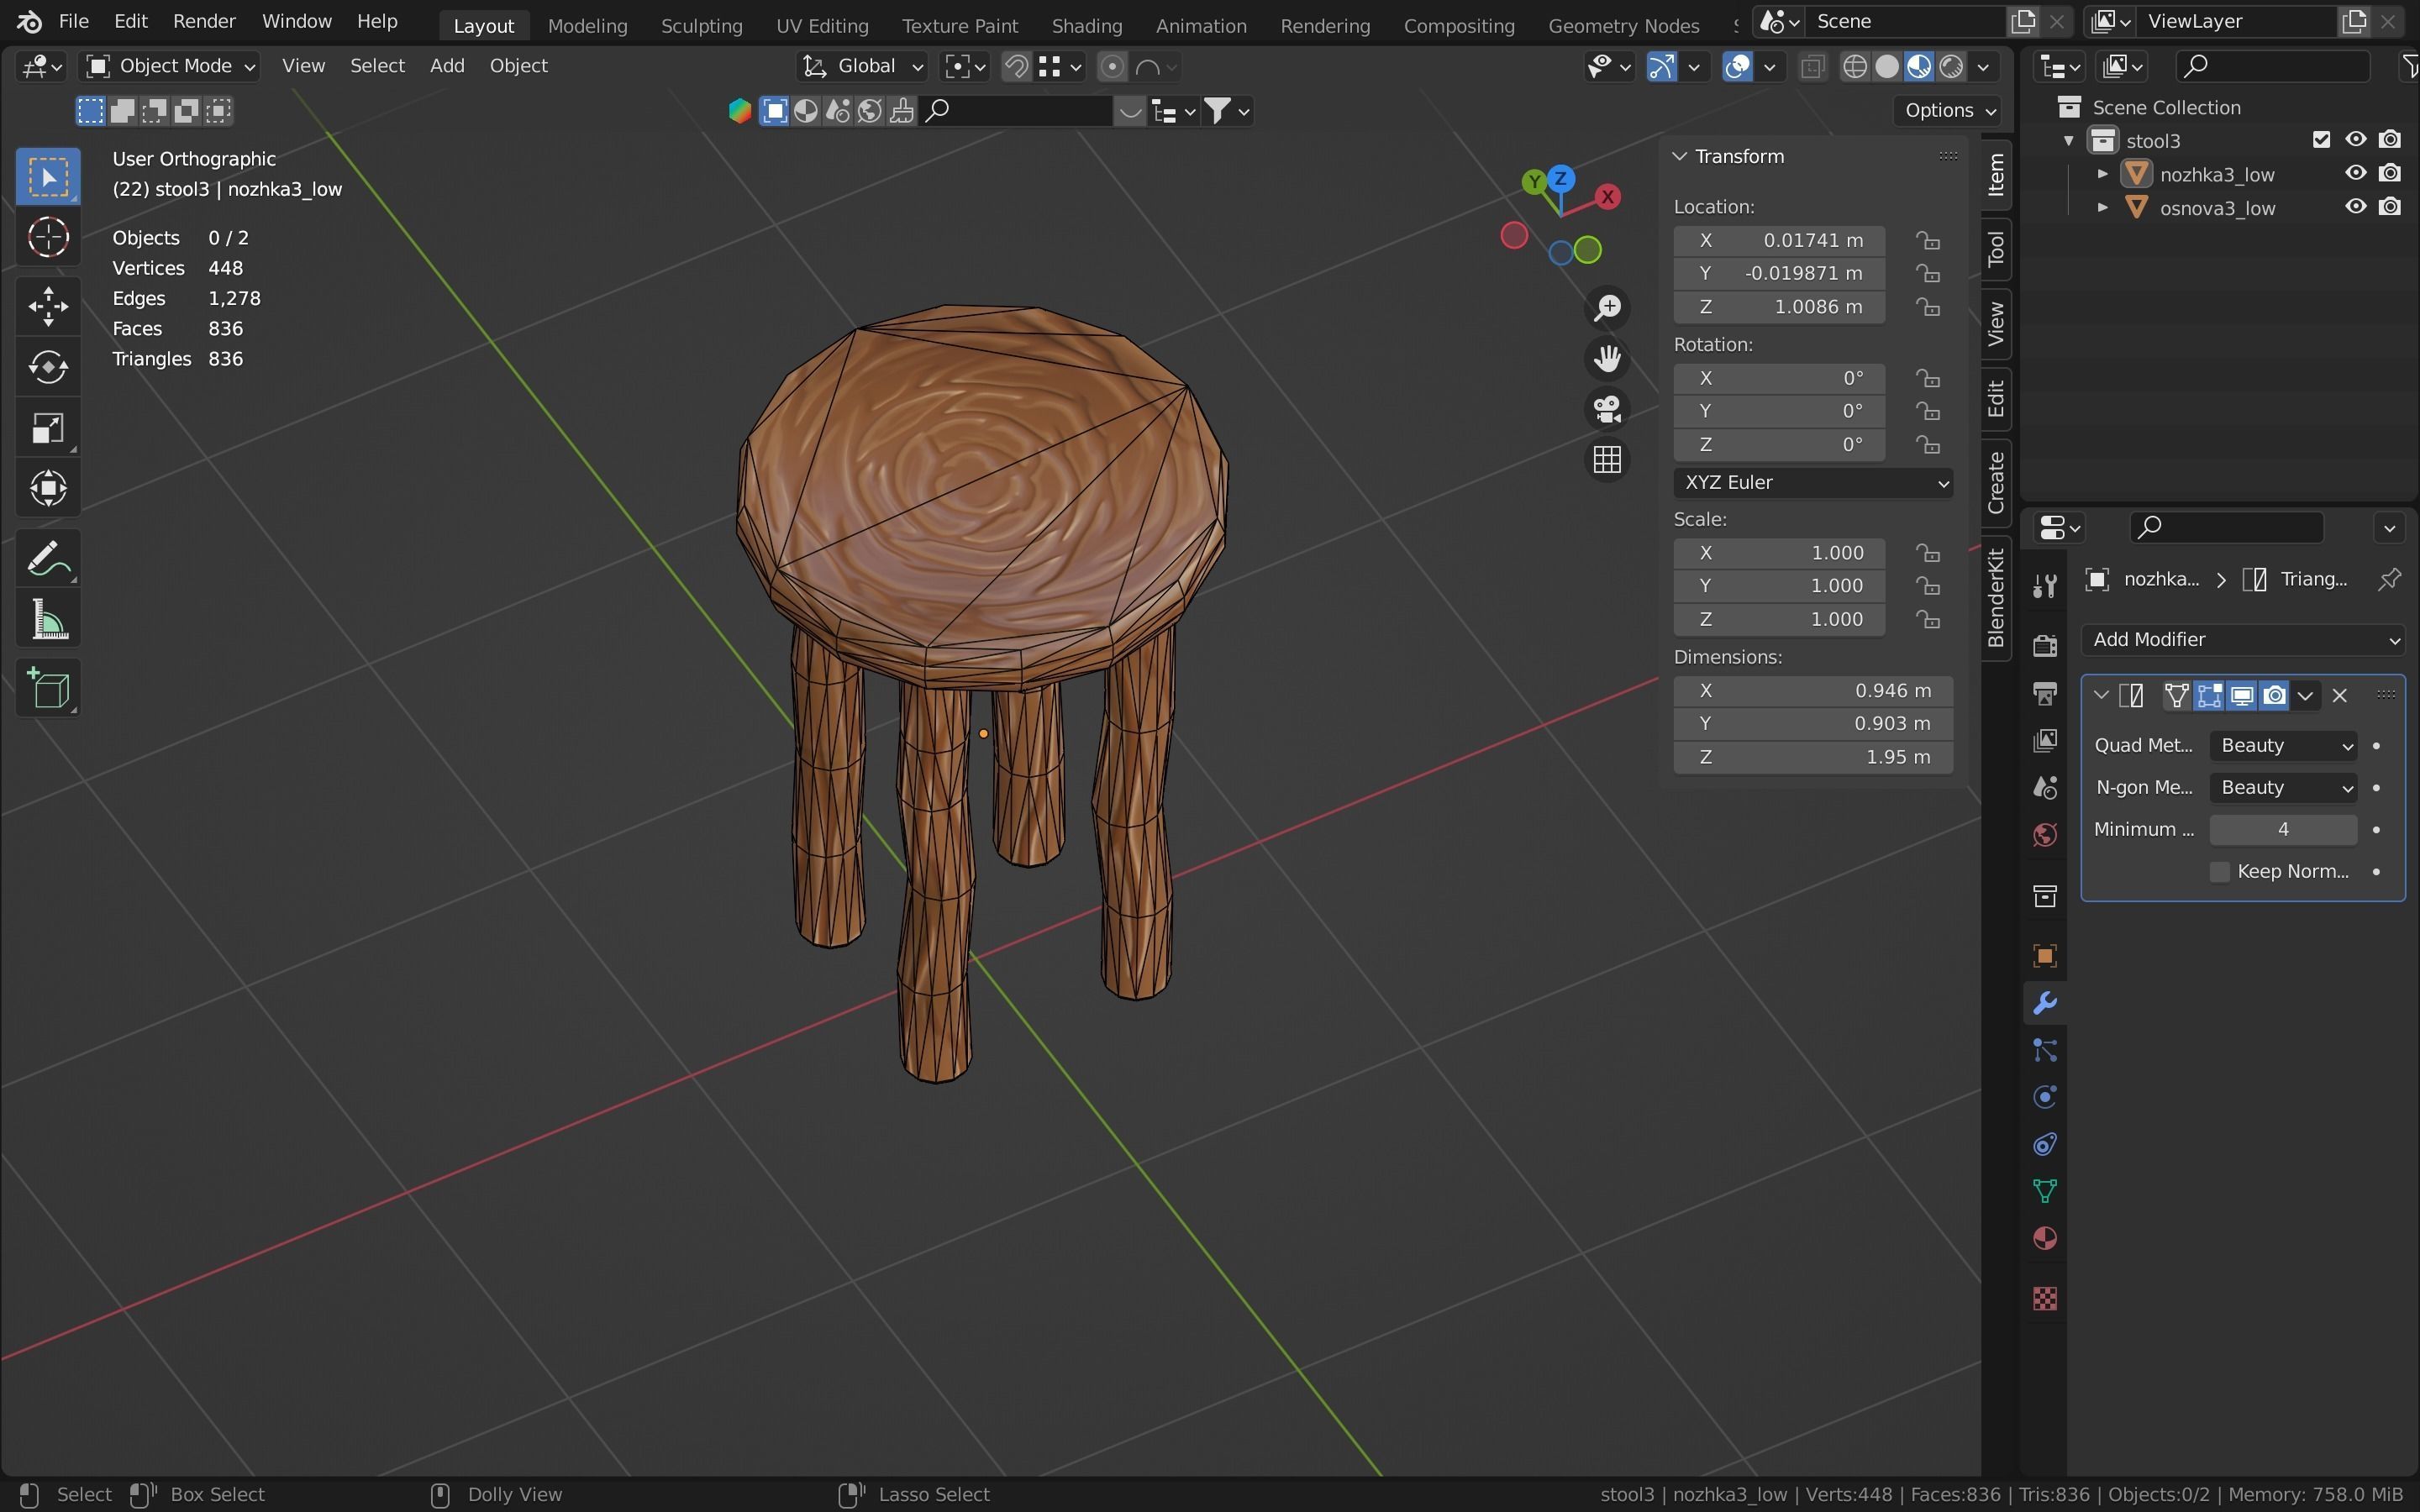Open the viewport Options dropdown
The width and height of the screenshot is (2420, 1512).
tap(1949, 110)
